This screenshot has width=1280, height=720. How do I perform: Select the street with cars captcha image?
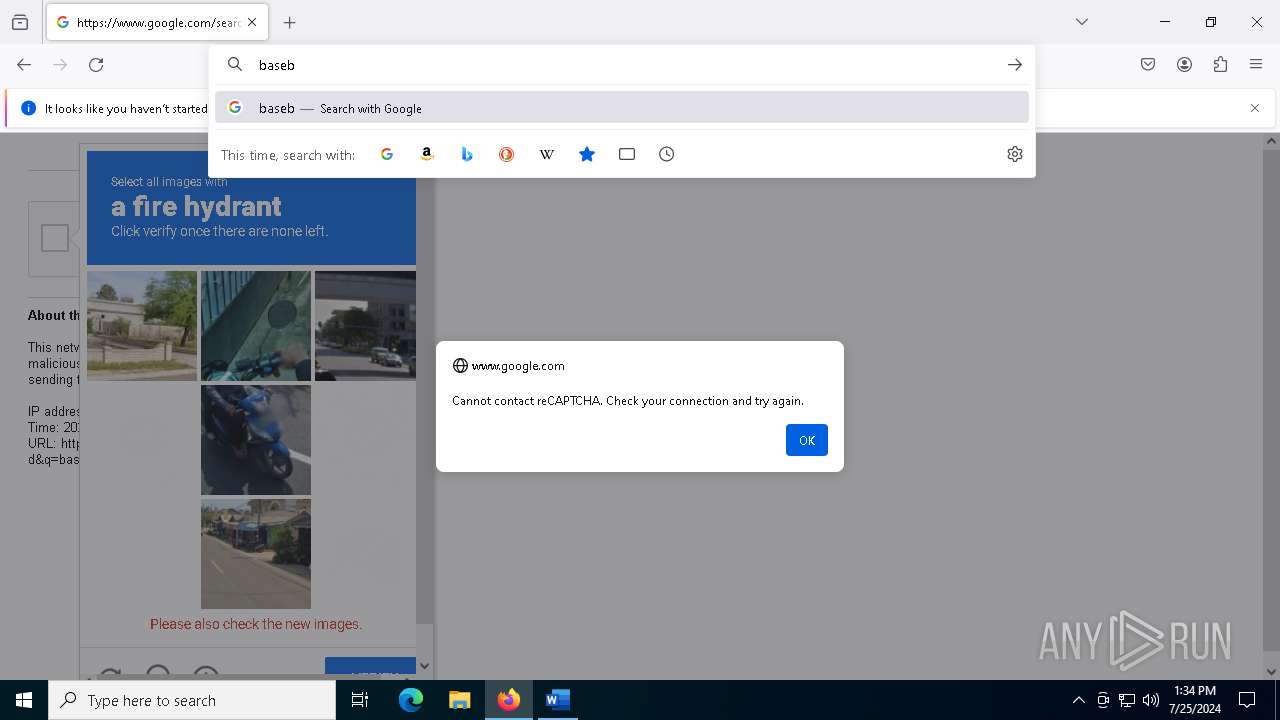(366, 326)
